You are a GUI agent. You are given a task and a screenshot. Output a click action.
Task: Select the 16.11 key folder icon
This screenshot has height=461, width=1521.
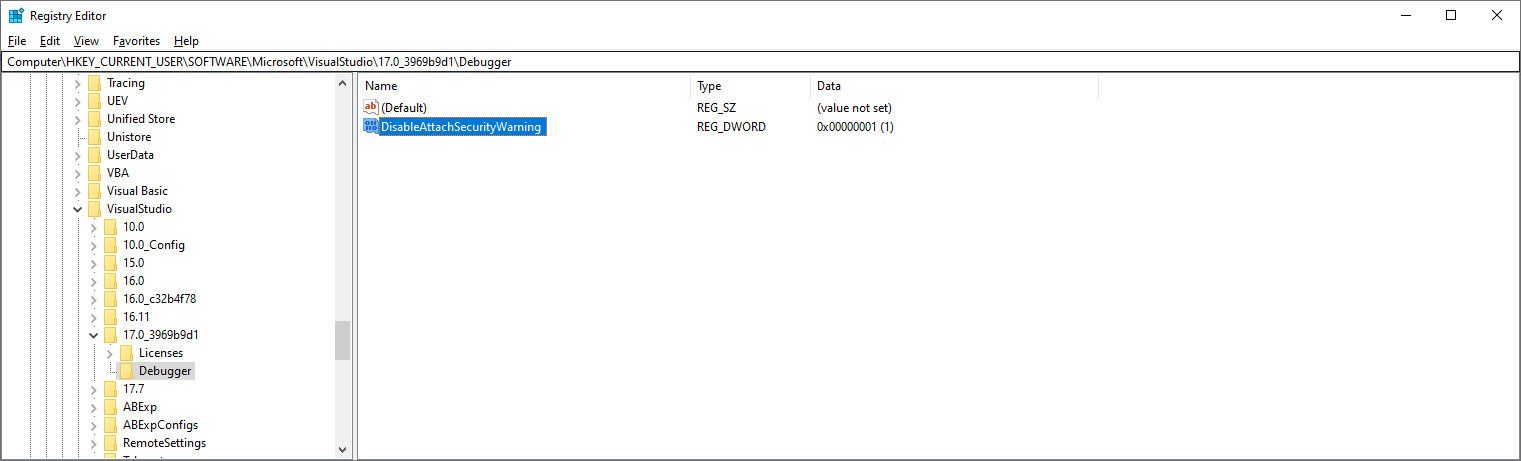(x=111, y=317)
